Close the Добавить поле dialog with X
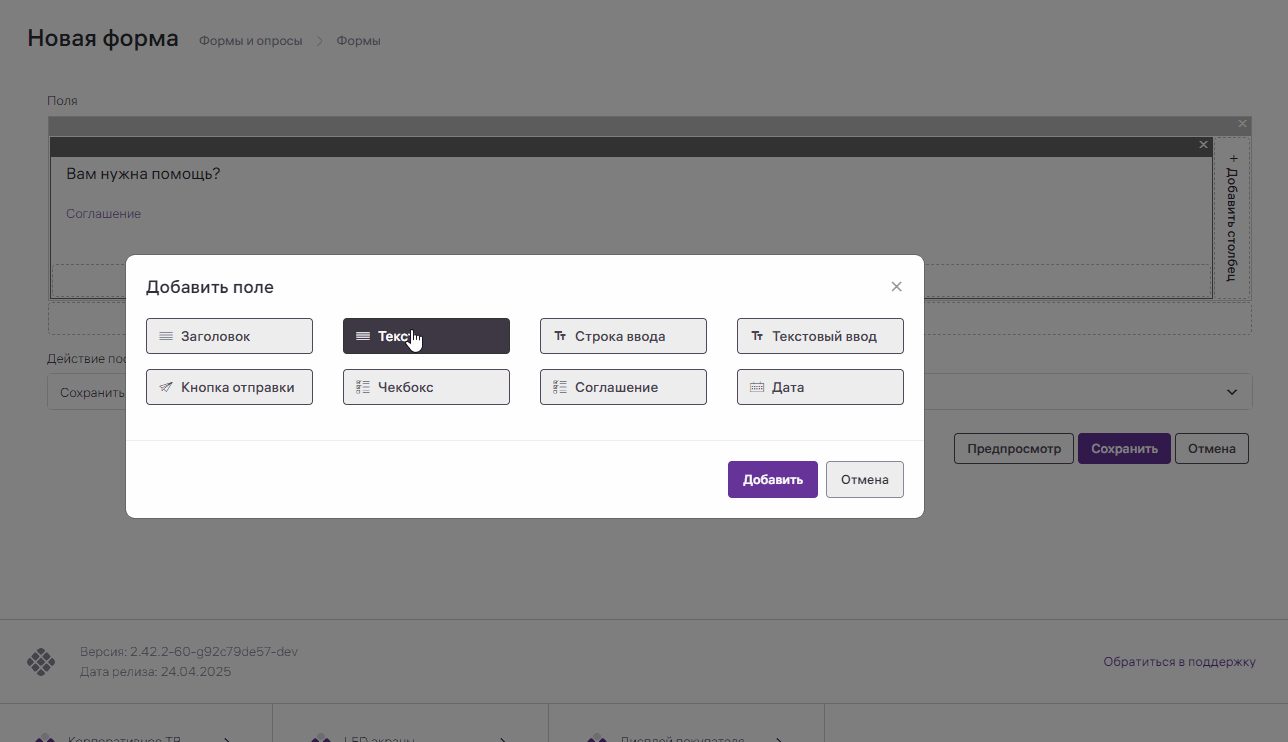This screenshot has height=742, width=1288. 896,287
